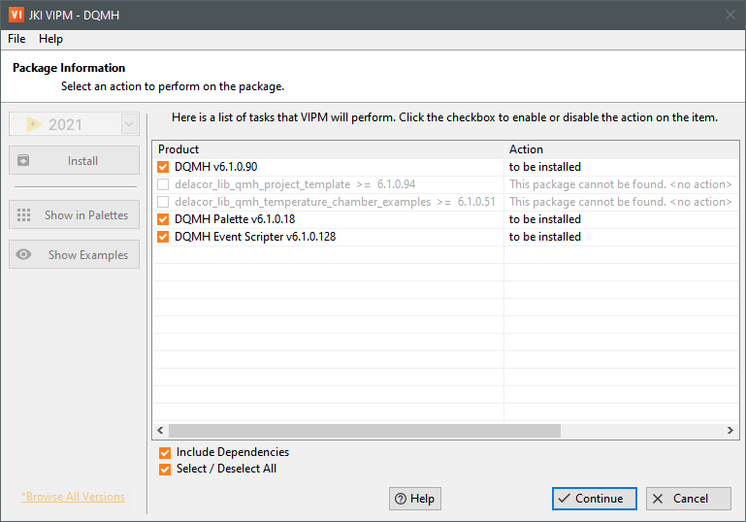The image size is (746, 522).
Task: Toggle delacor_lib_qmh_project_template checkbox
Action: 163,184
